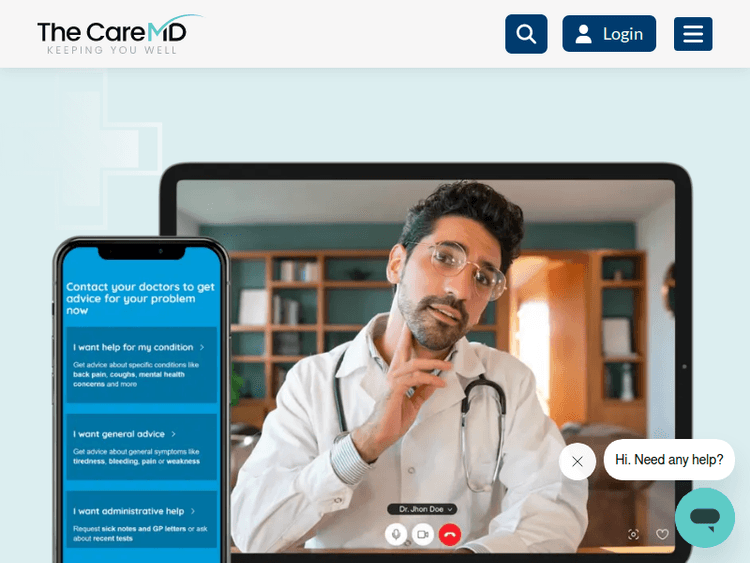
Task: Click the heart favorite icon
Action: (662, 534)
